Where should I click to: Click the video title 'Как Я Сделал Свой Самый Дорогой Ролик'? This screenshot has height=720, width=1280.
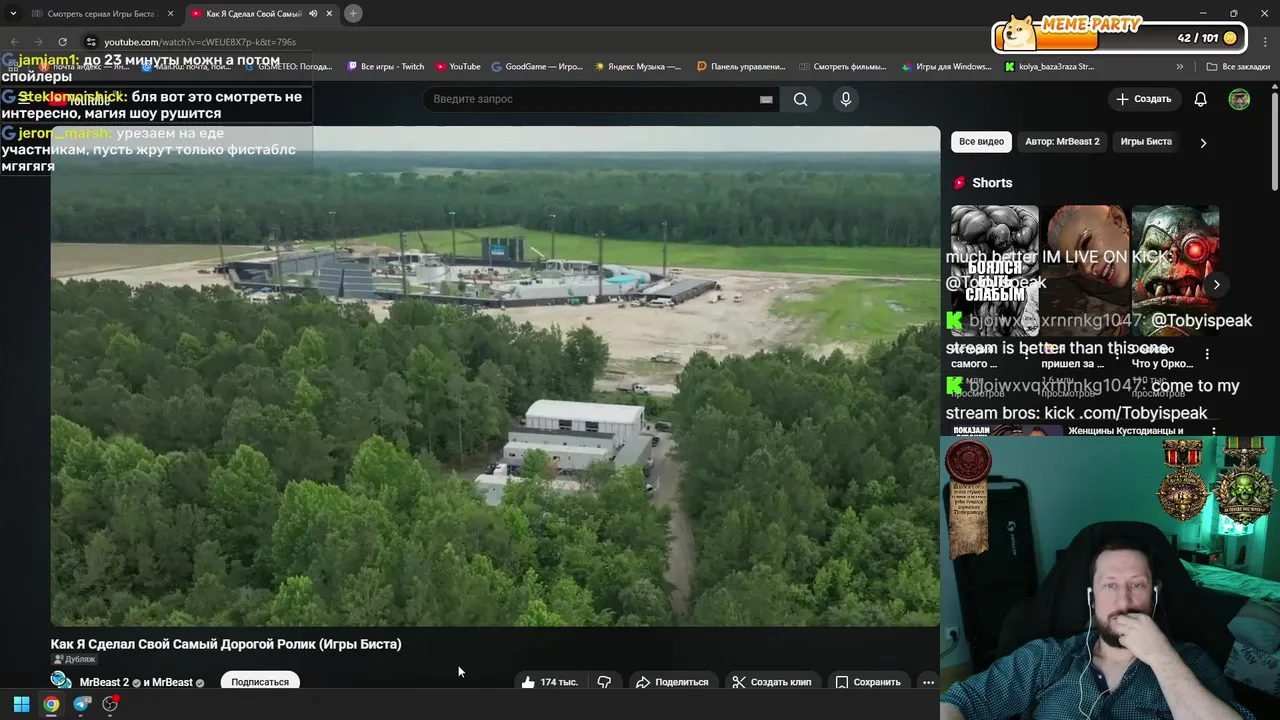pos(226,644)
